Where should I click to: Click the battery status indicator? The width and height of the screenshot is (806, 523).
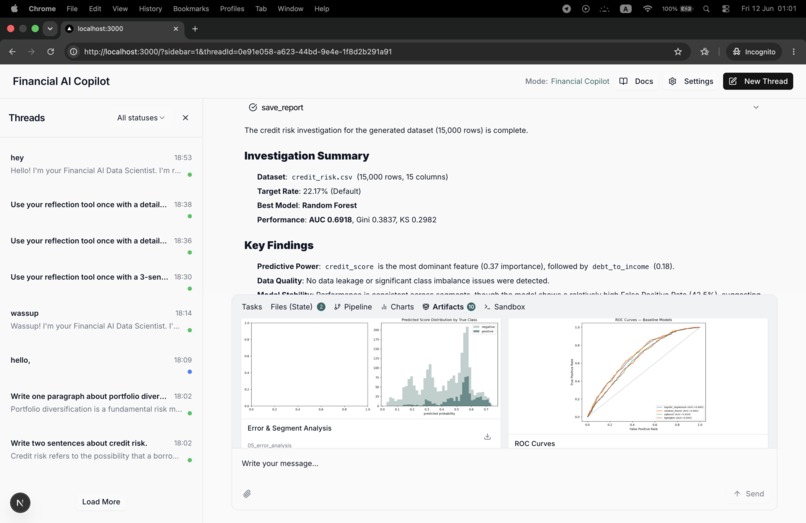(x=678, y=9)
